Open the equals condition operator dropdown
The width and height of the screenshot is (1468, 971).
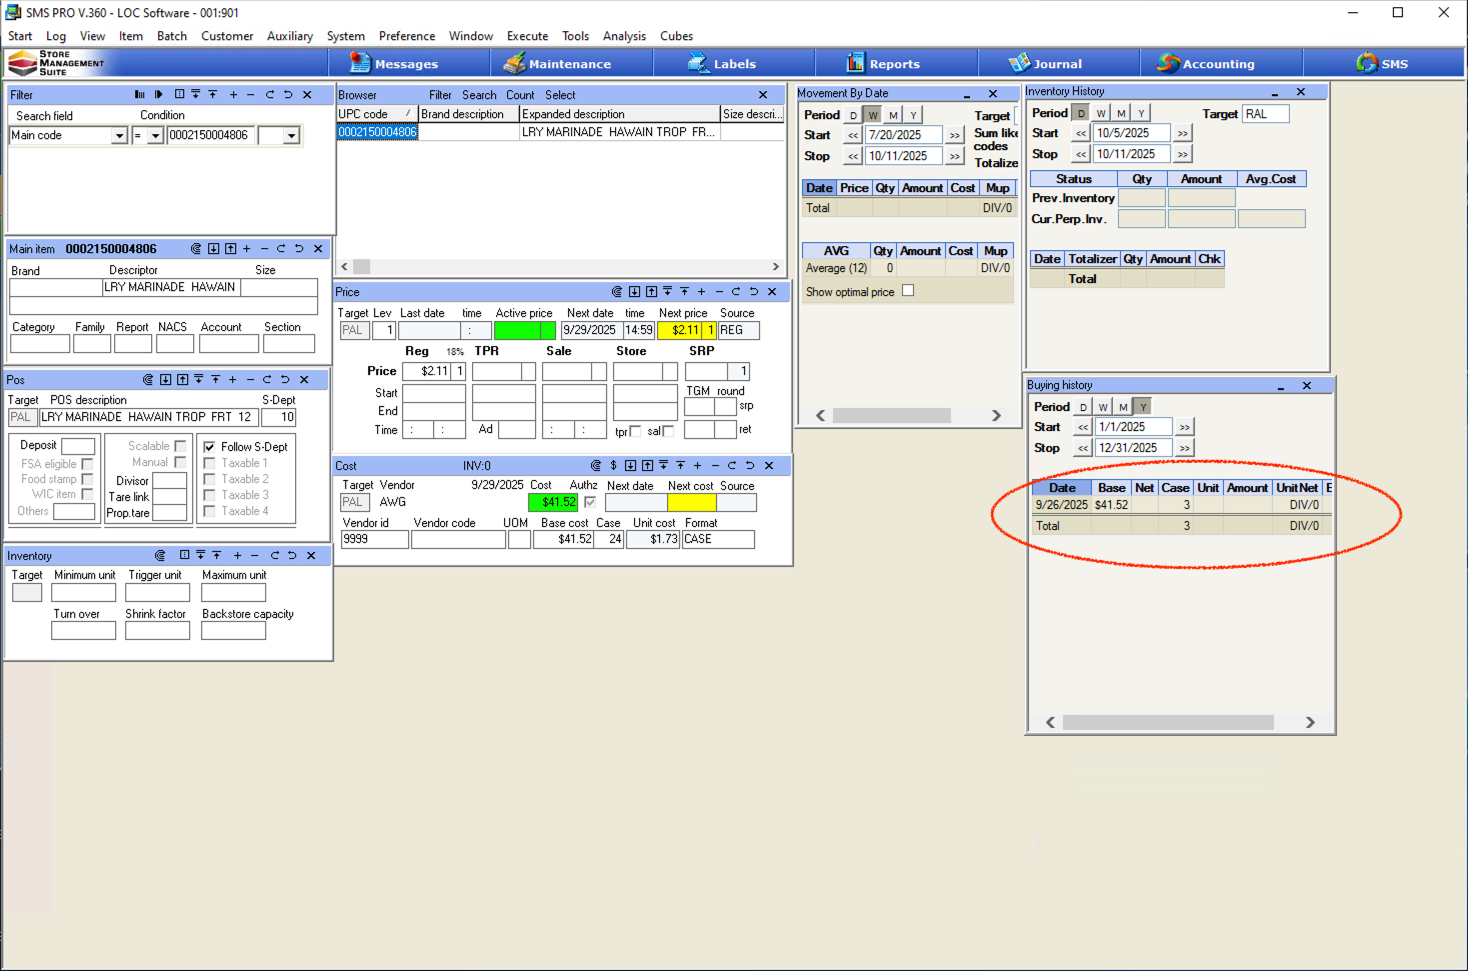pyautogui.click(x=155, y=136)
